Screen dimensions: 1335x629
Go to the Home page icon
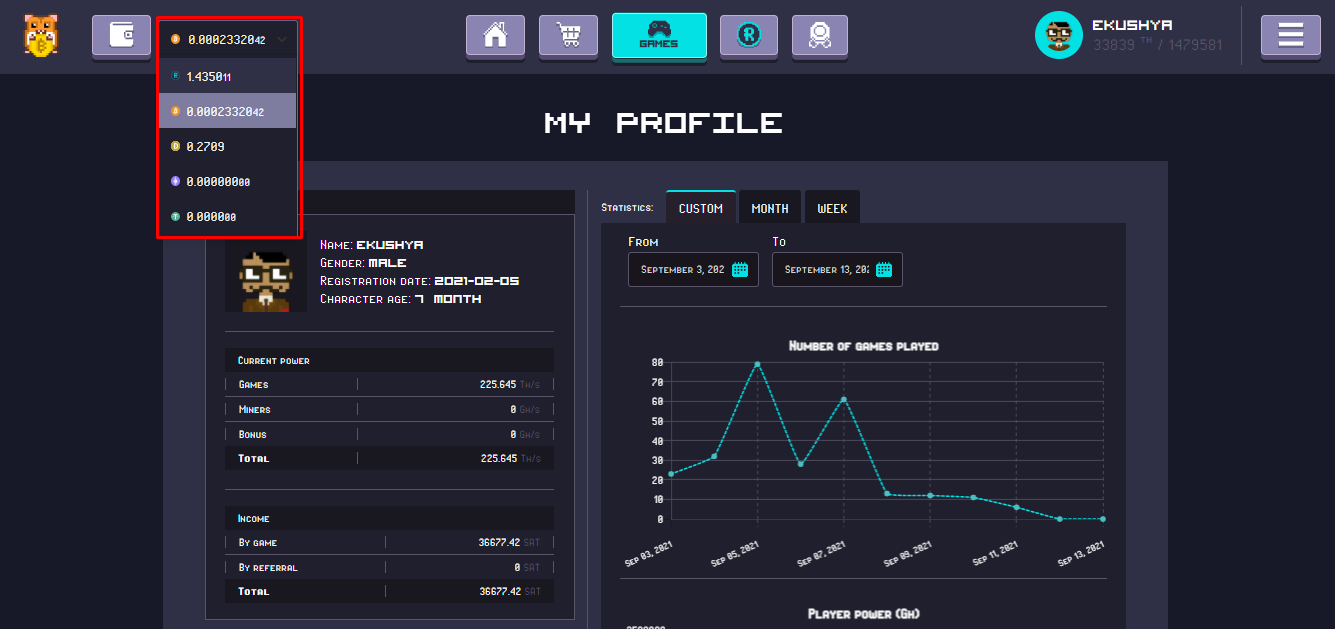(495, 36)
